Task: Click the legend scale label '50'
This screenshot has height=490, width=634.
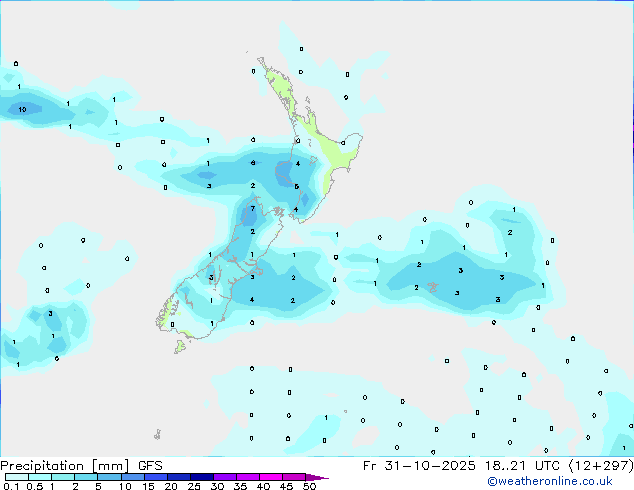Action: pos(309,486)
